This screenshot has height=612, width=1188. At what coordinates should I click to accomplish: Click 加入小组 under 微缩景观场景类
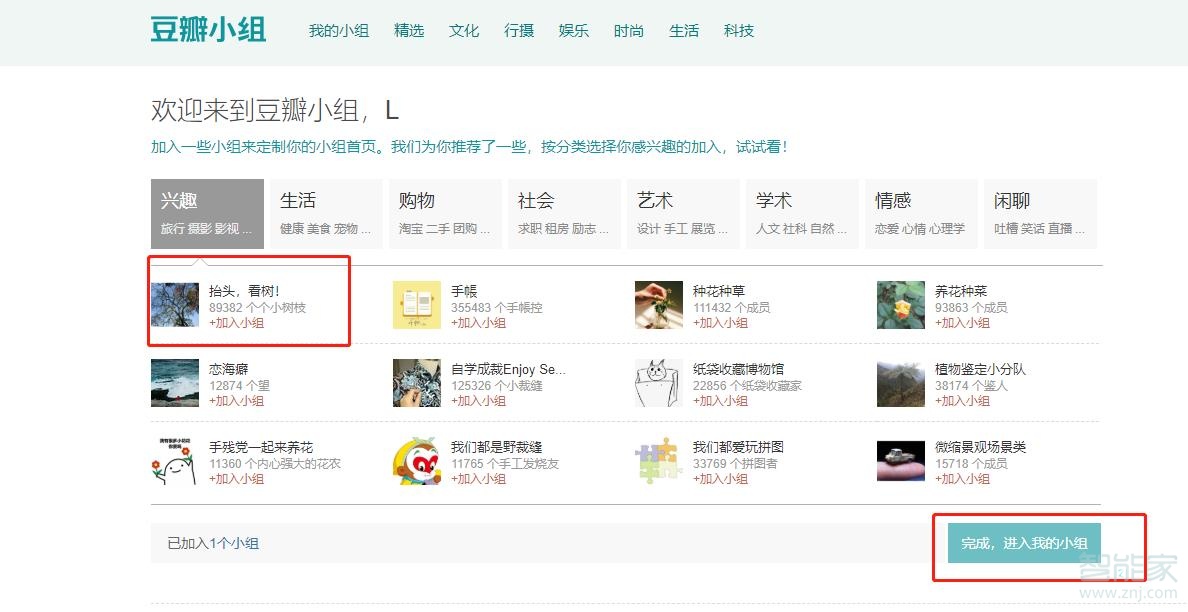click(x=962, y=478)
